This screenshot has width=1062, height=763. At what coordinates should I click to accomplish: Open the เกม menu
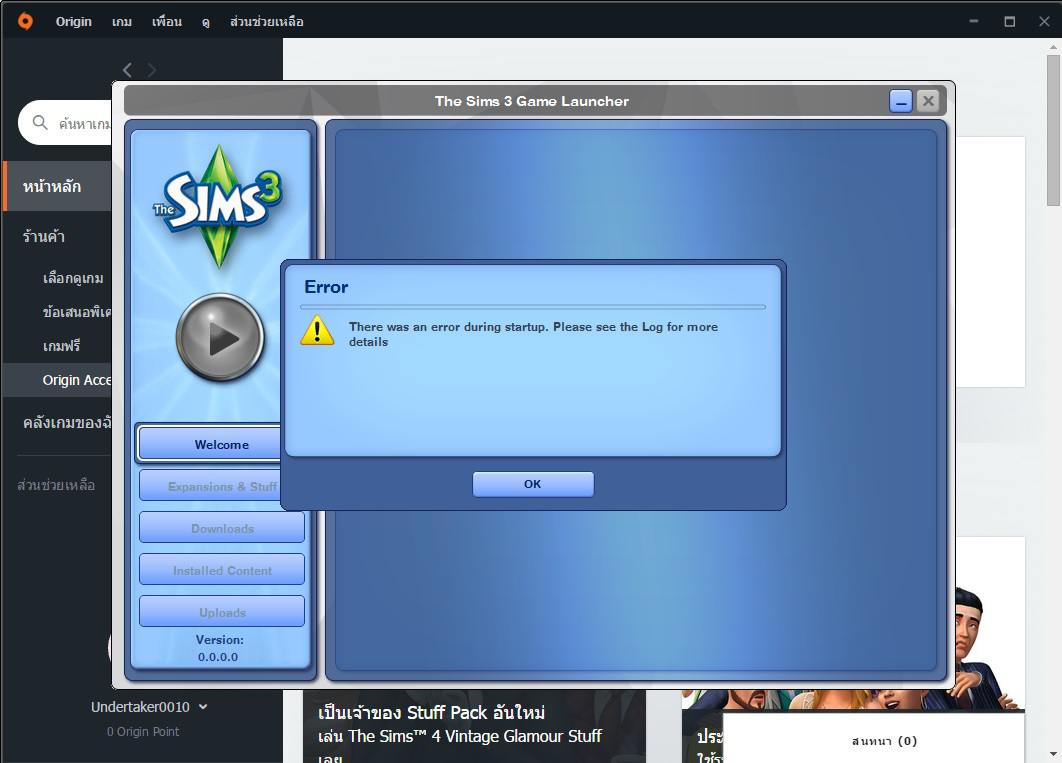tap(122, 22)
